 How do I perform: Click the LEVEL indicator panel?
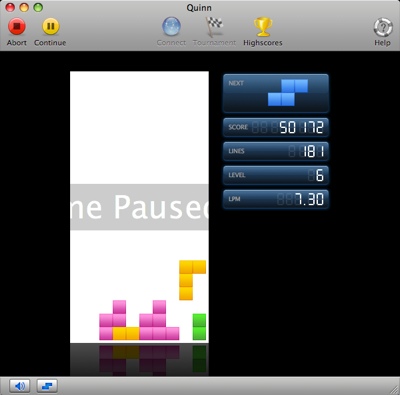[x=276, y=175]
